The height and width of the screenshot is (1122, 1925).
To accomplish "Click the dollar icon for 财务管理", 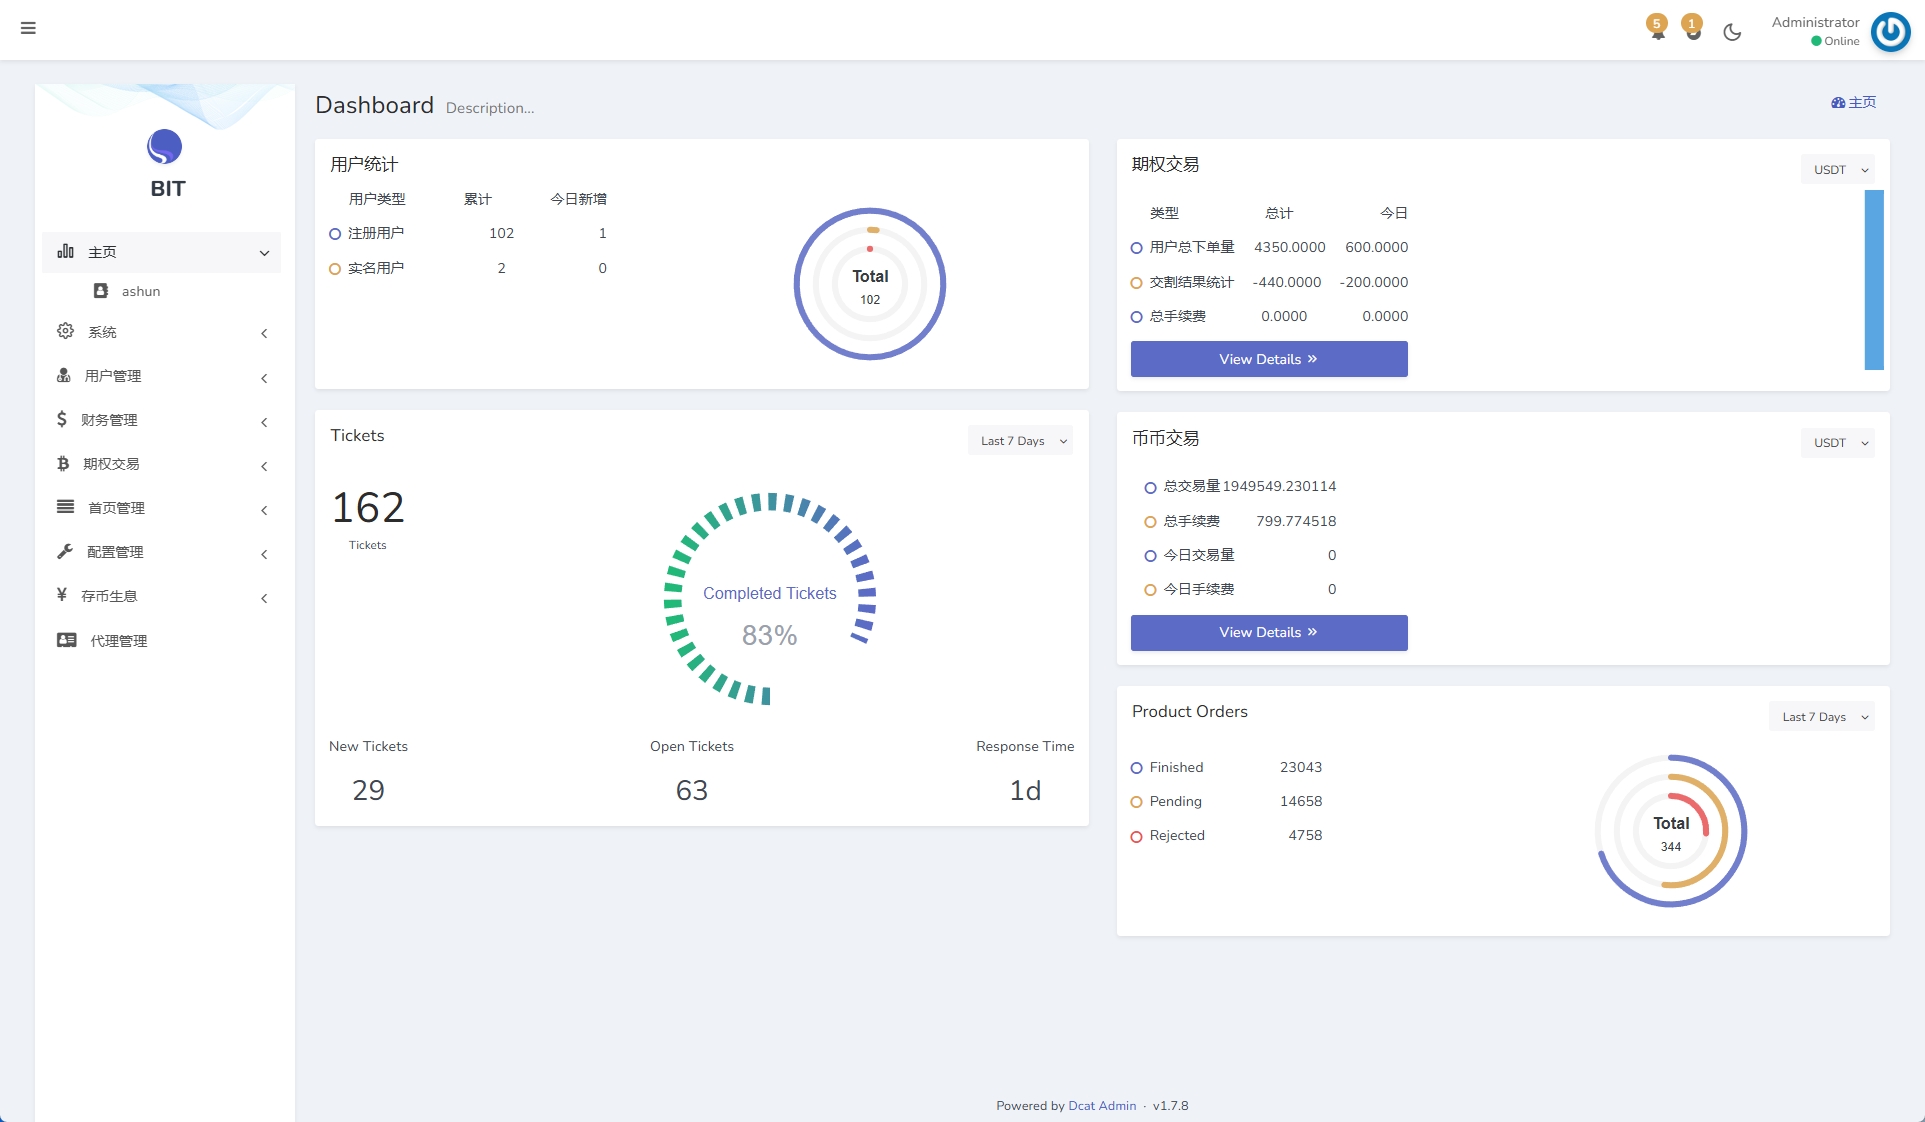I will coord(62,419).
